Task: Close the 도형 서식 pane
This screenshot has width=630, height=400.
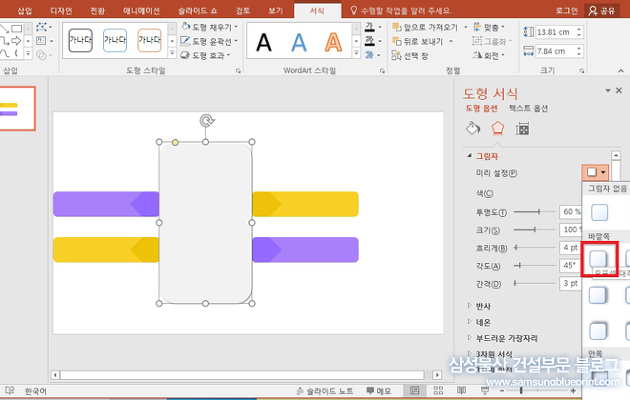Action: click(619, 90)
